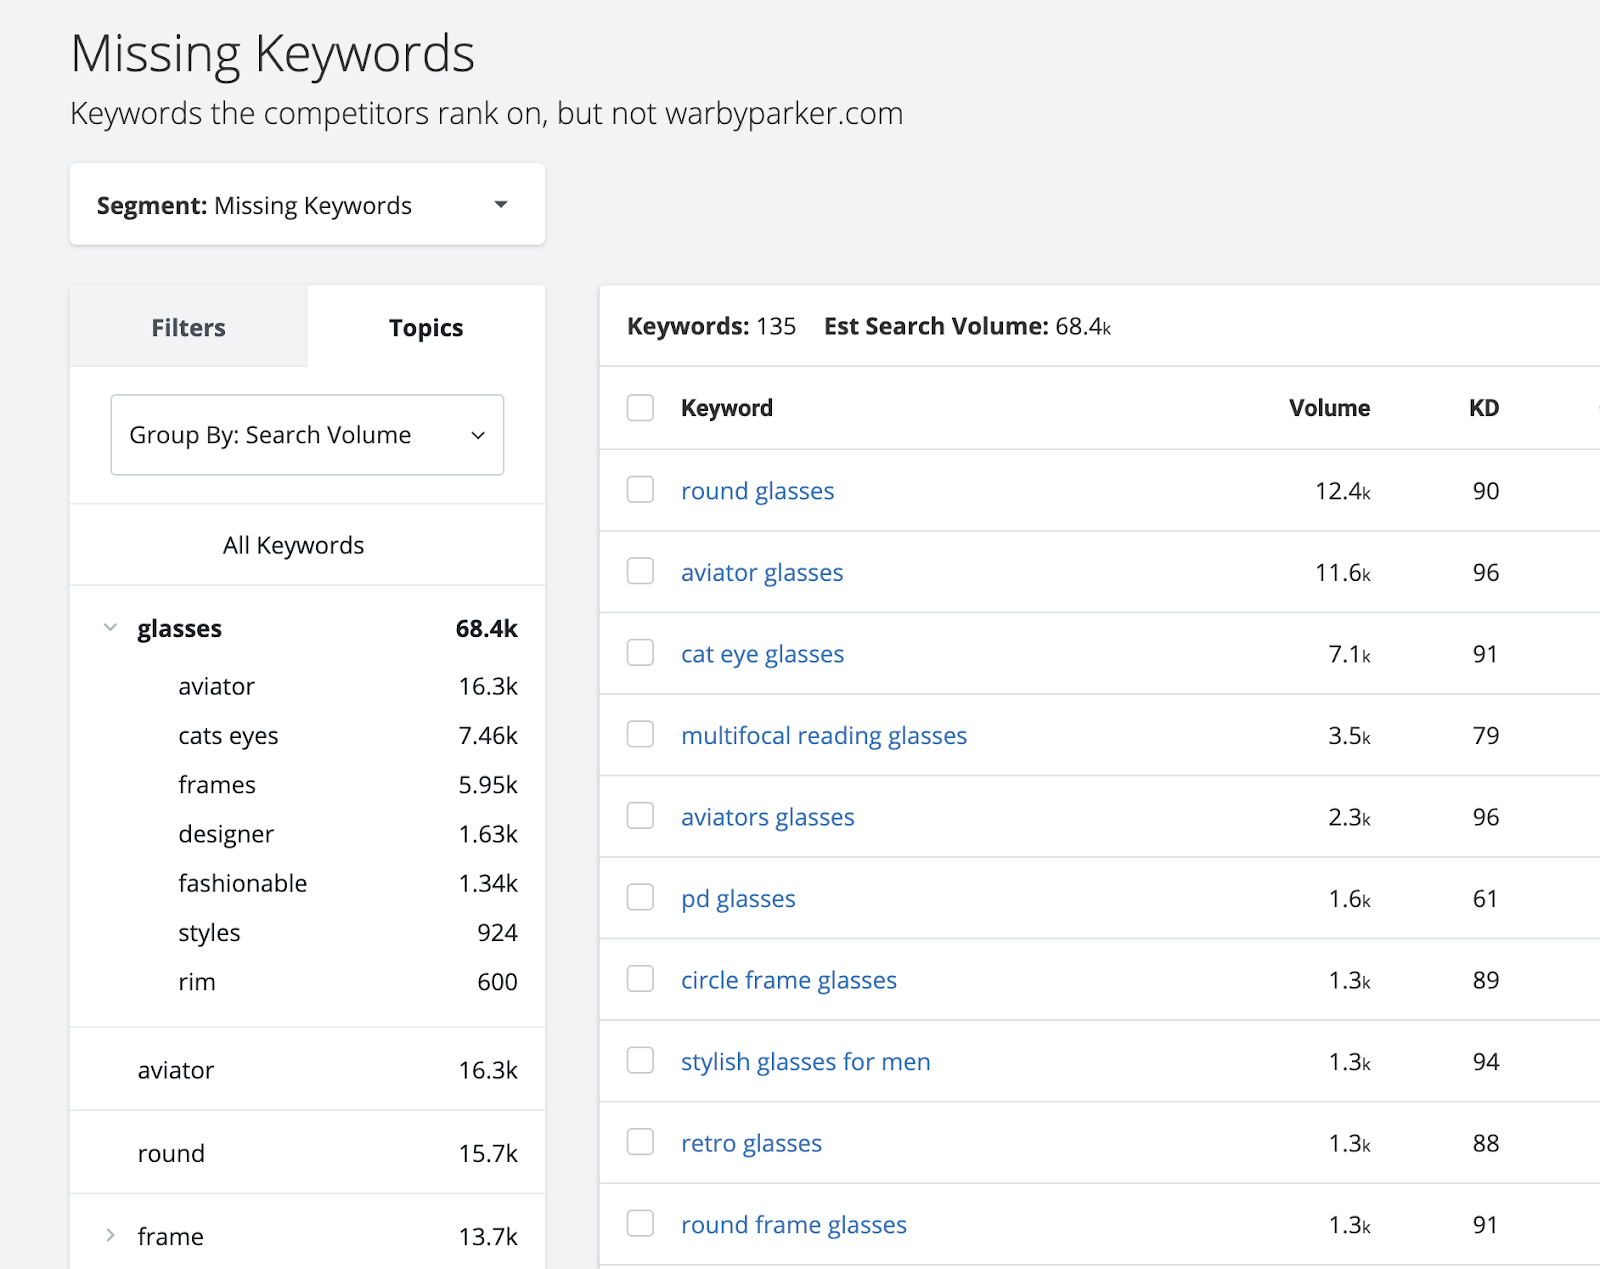
Task: Switch to the Topics tab
Action: tap(425, 327)
